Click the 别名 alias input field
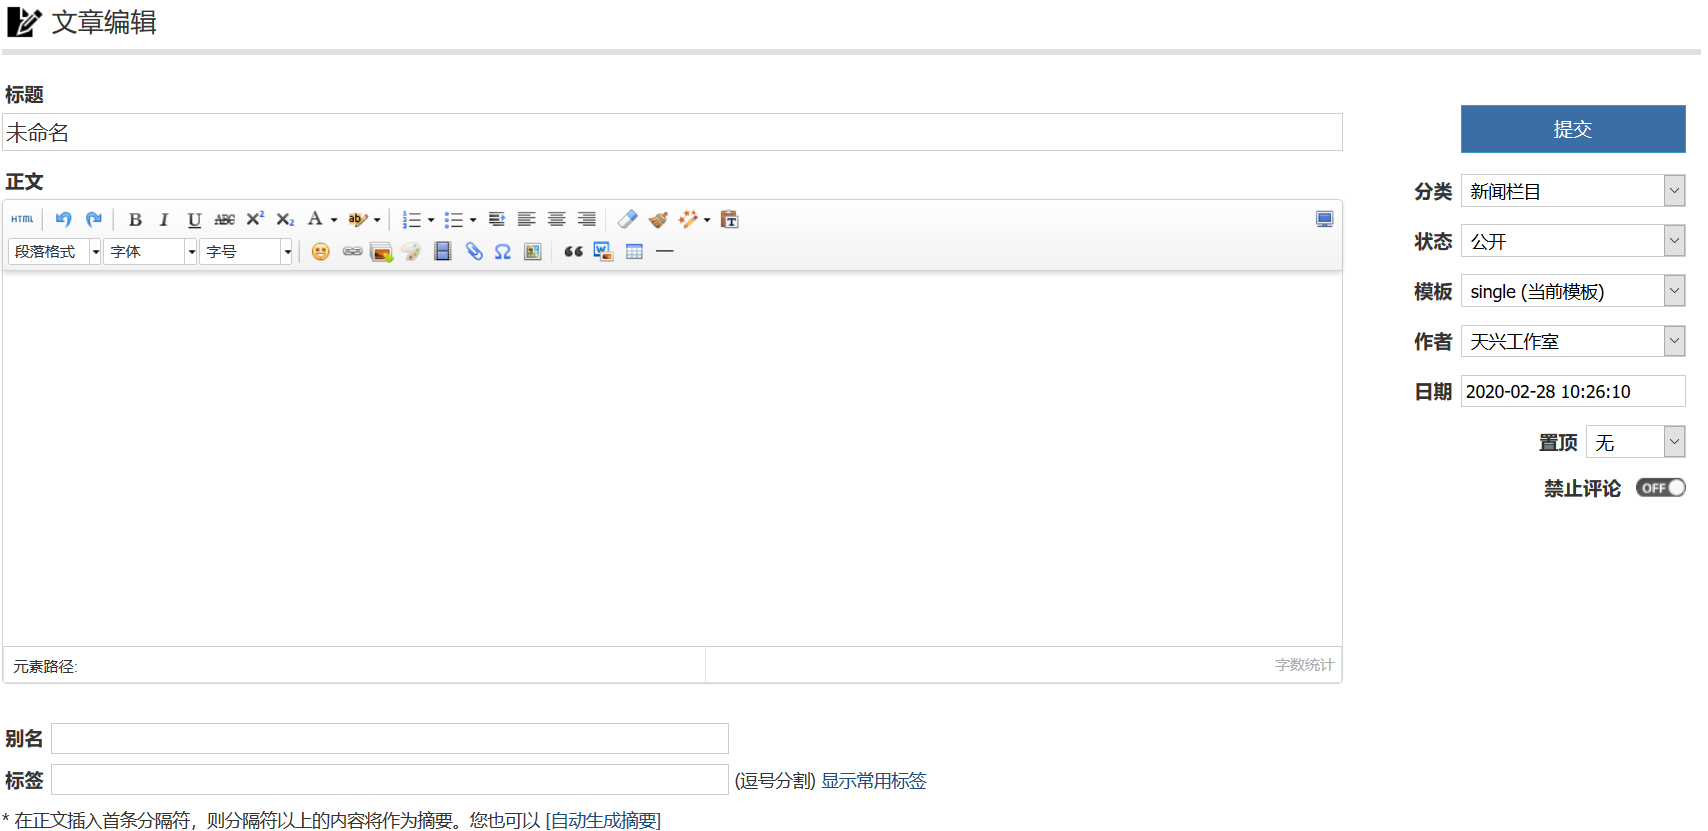 click(x=390, y=738)
